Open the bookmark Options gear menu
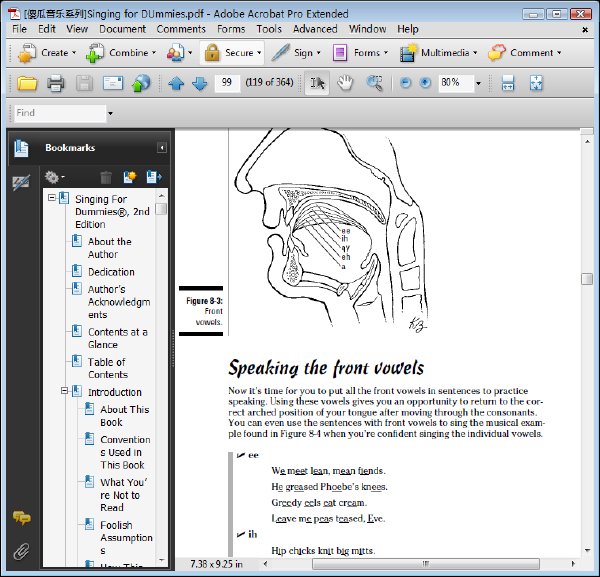Viewport: 600px width, 577px height. coord(54,177)
